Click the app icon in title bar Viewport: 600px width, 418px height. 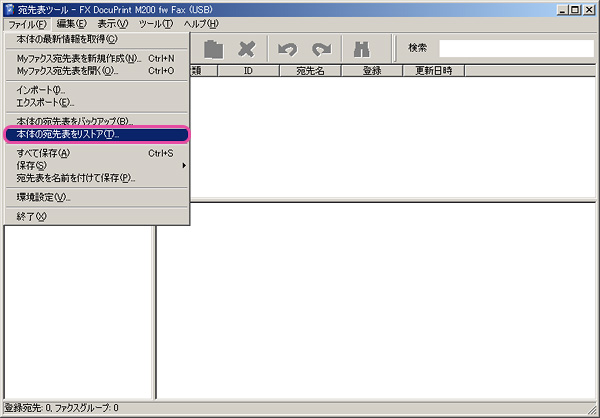[9, 9]
